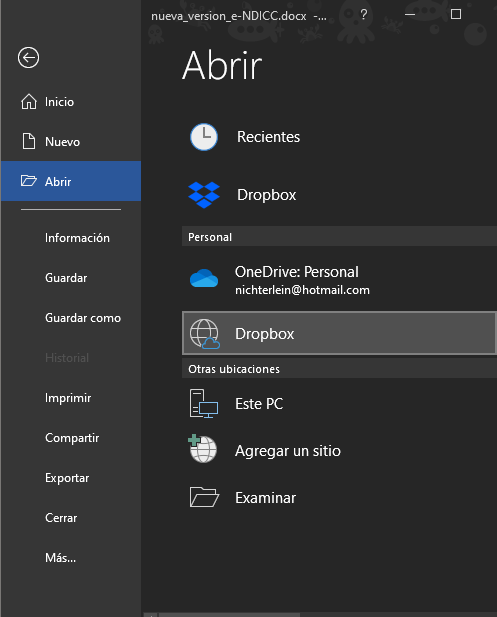Click the back arrow circle icon
The width and height of the screenshot is (497, 617).
(x=28, y=58)
